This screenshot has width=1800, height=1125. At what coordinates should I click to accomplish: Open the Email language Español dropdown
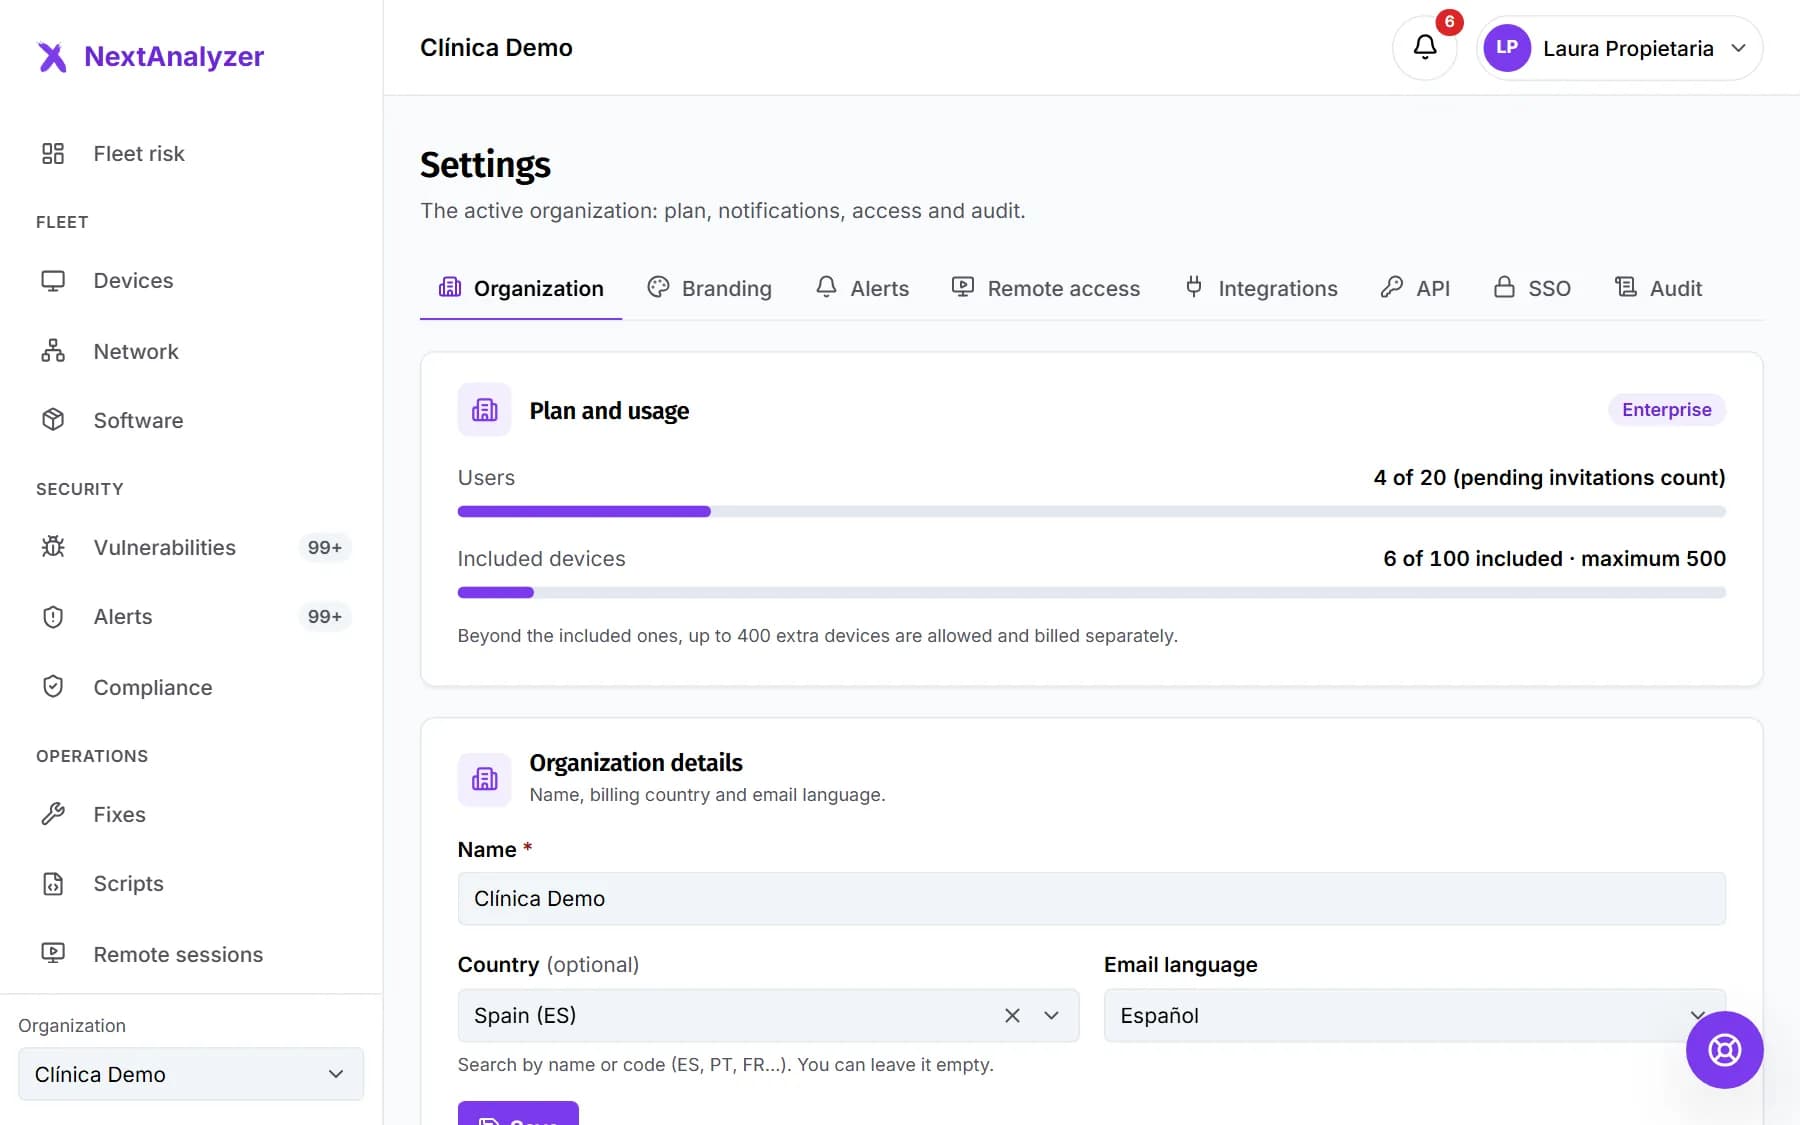tap(1415, 1016)
